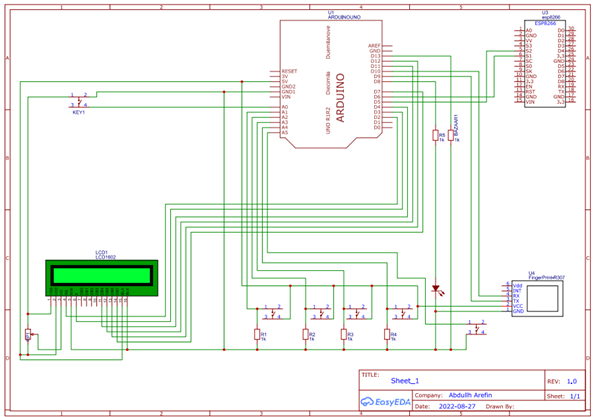
Task: Select the LED diode symbol
Action: (436, 290)
